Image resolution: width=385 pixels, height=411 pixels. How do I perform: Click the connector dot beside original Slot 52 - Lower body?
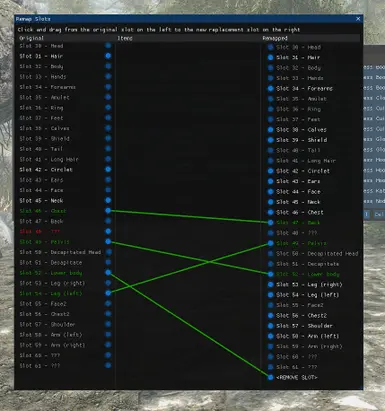[108, 273]
